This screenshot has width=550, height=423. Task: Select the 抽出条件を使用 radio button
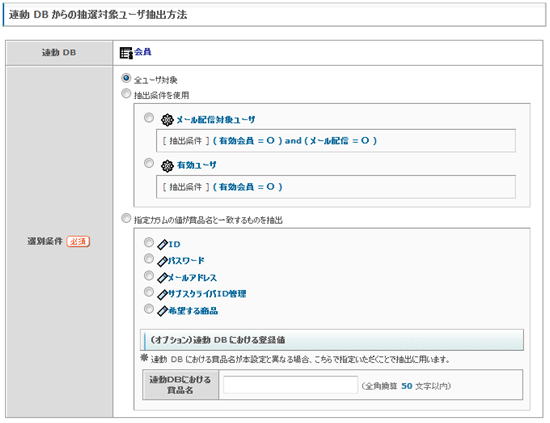126,94
